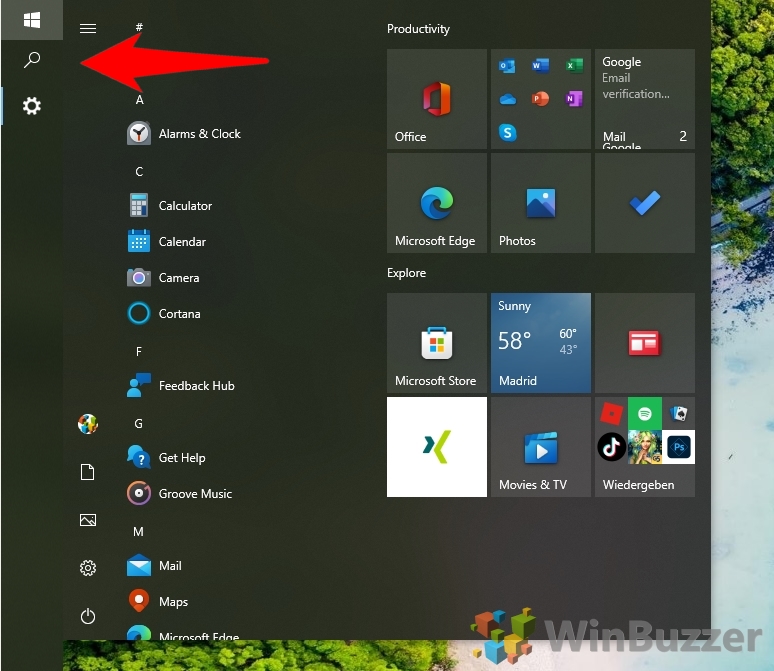Image resolution: width=774 pixels, height=671 pixels.
Task: Open Excel icon in Office apps tile
Action: 574,66
